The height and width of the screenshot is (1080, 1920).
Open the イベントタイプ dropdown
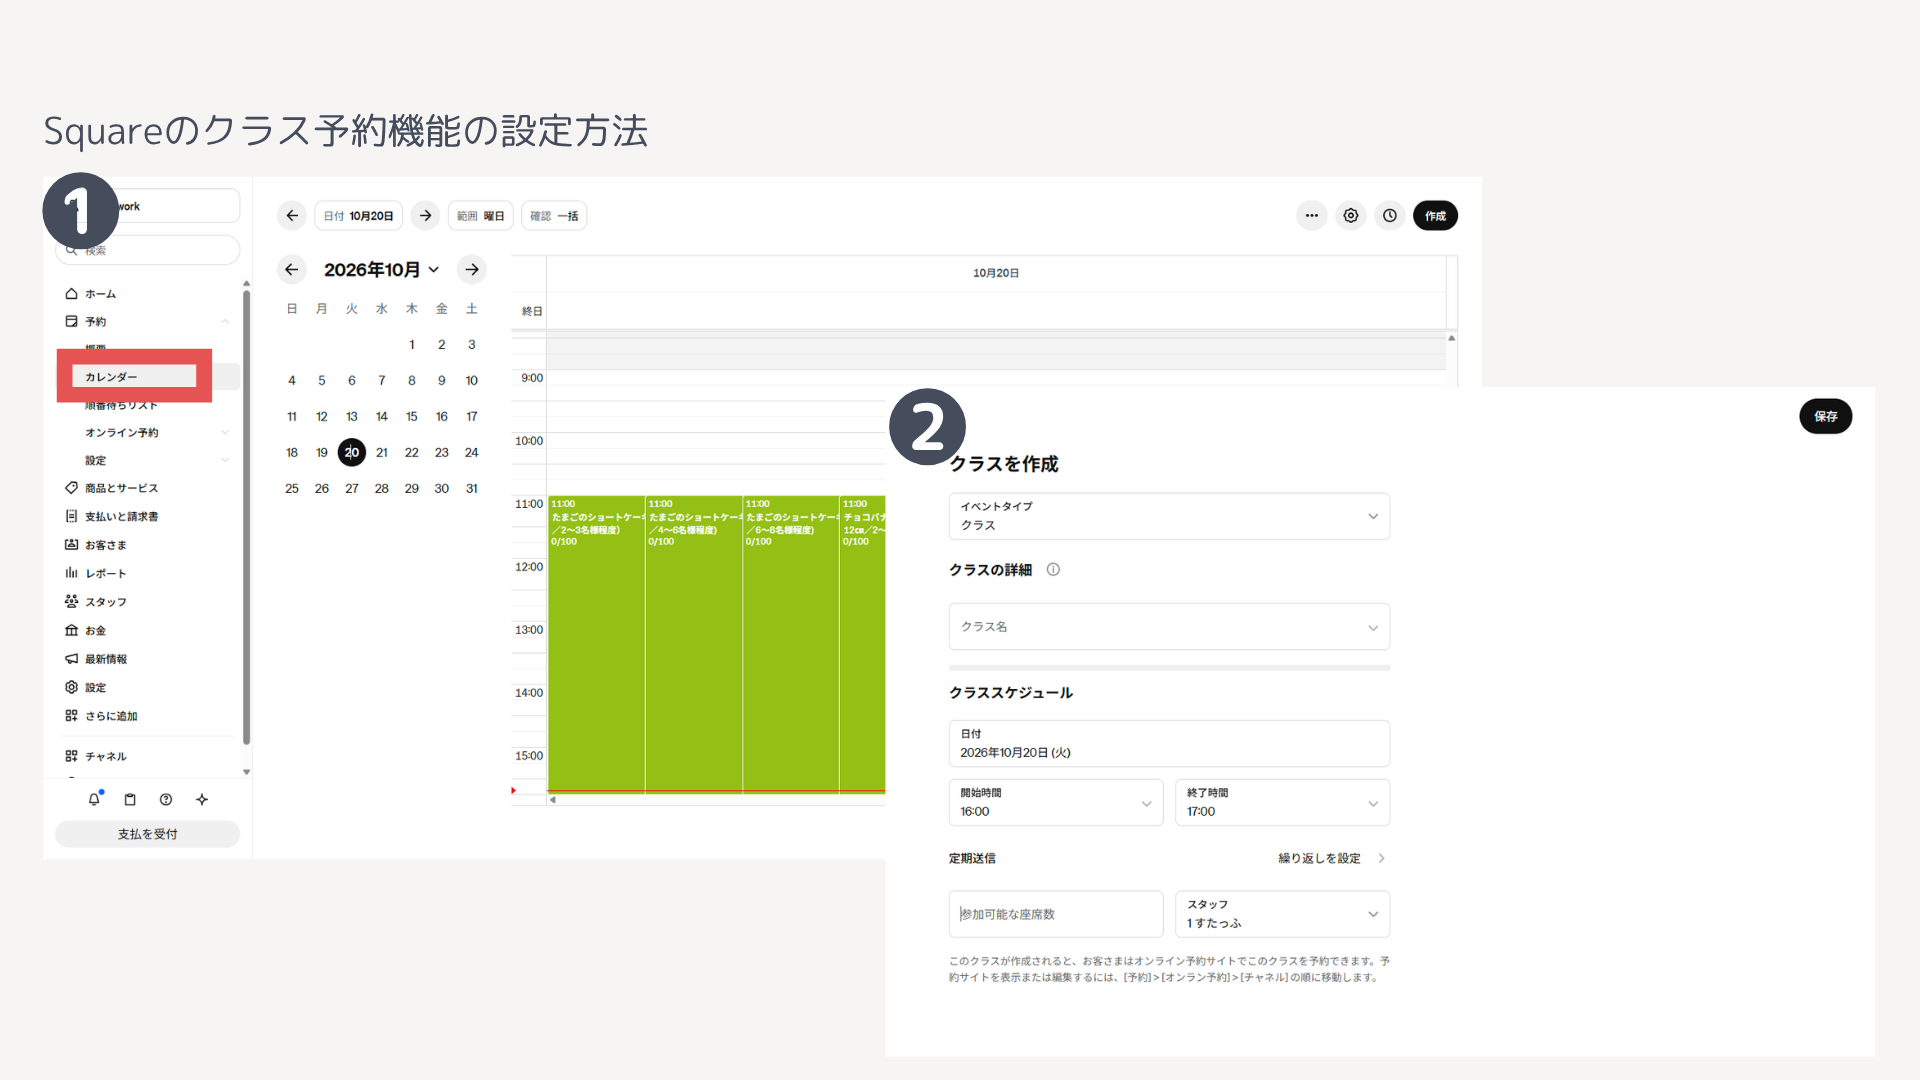click(x=1169, y=517)
